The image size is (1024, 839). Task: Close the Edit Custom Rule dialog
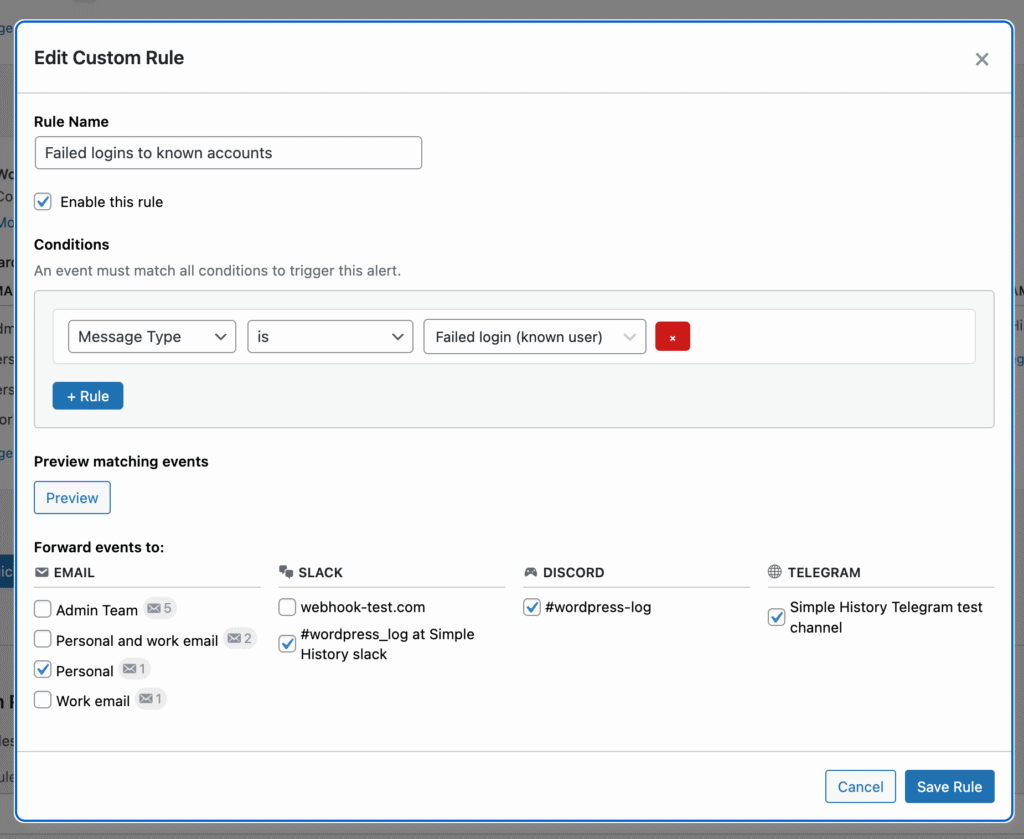[981, 59]
